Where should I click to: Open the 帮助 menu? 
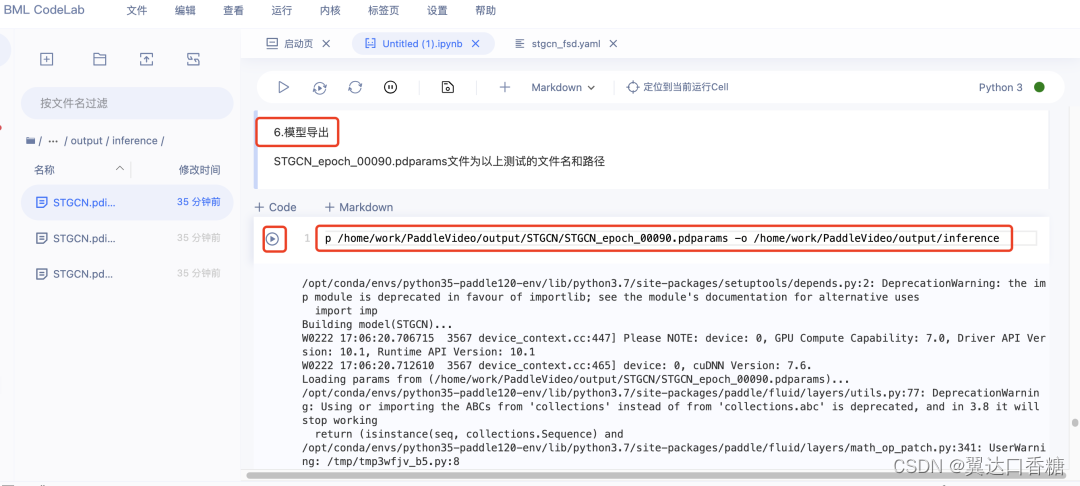tap(485, 11)
